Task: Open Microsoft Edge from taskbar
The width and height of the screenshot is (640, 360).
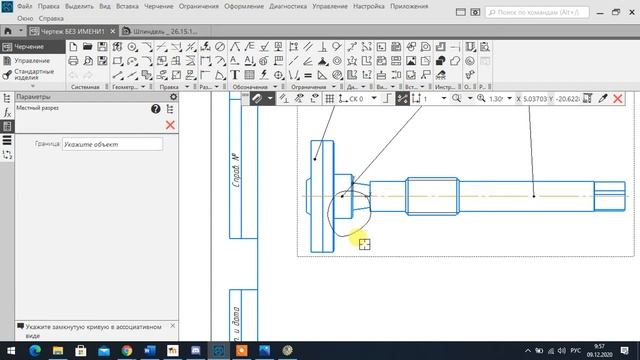Action: tap(35, 351)
